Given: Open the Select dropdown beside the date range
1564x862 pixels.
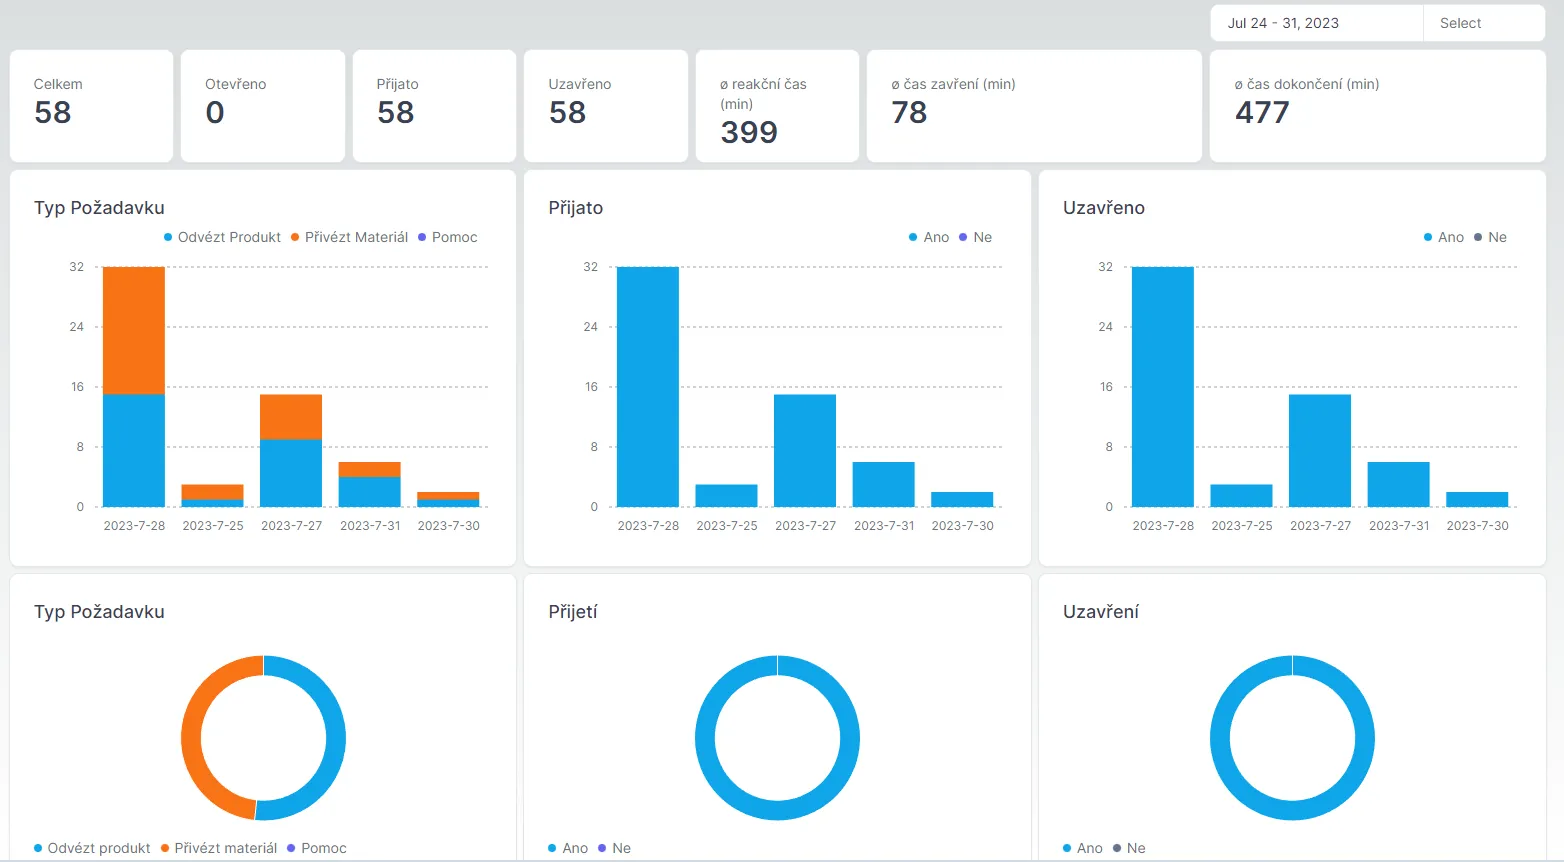Looking at the screenshot, I should coord(1484,23).
